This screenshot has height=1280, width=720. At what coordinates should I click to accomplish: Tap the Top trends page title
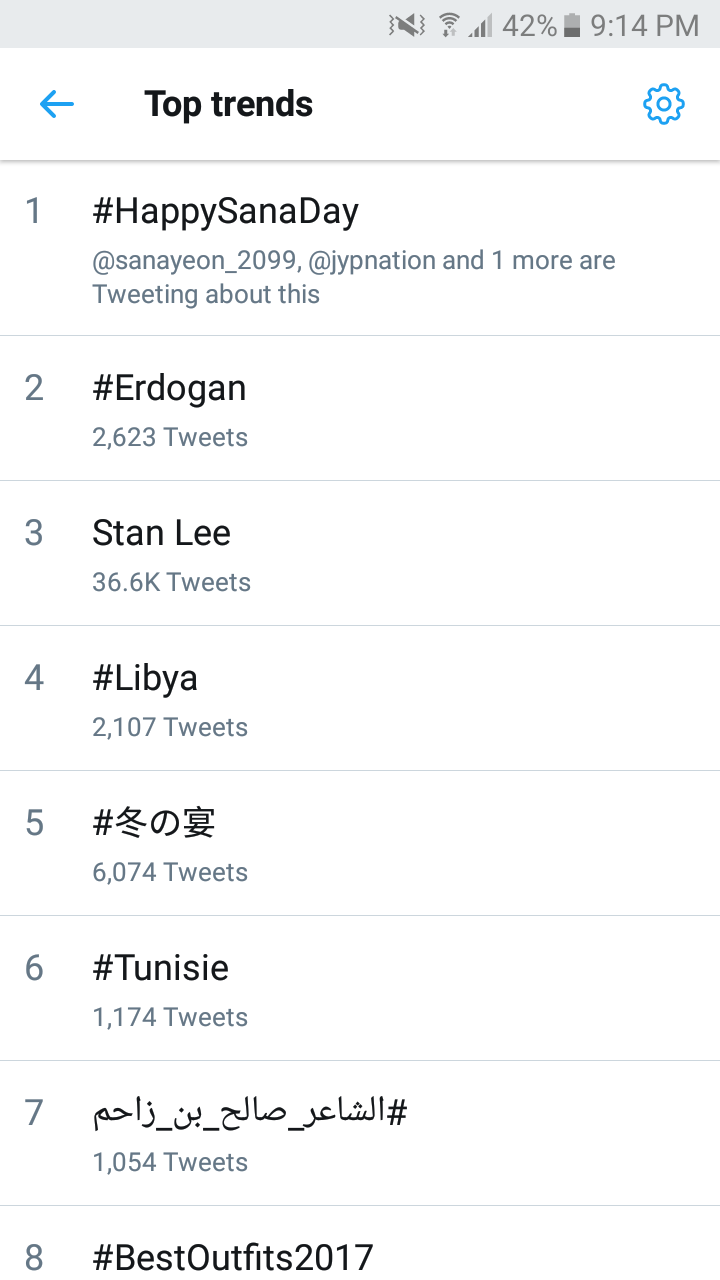click(228, 104)
